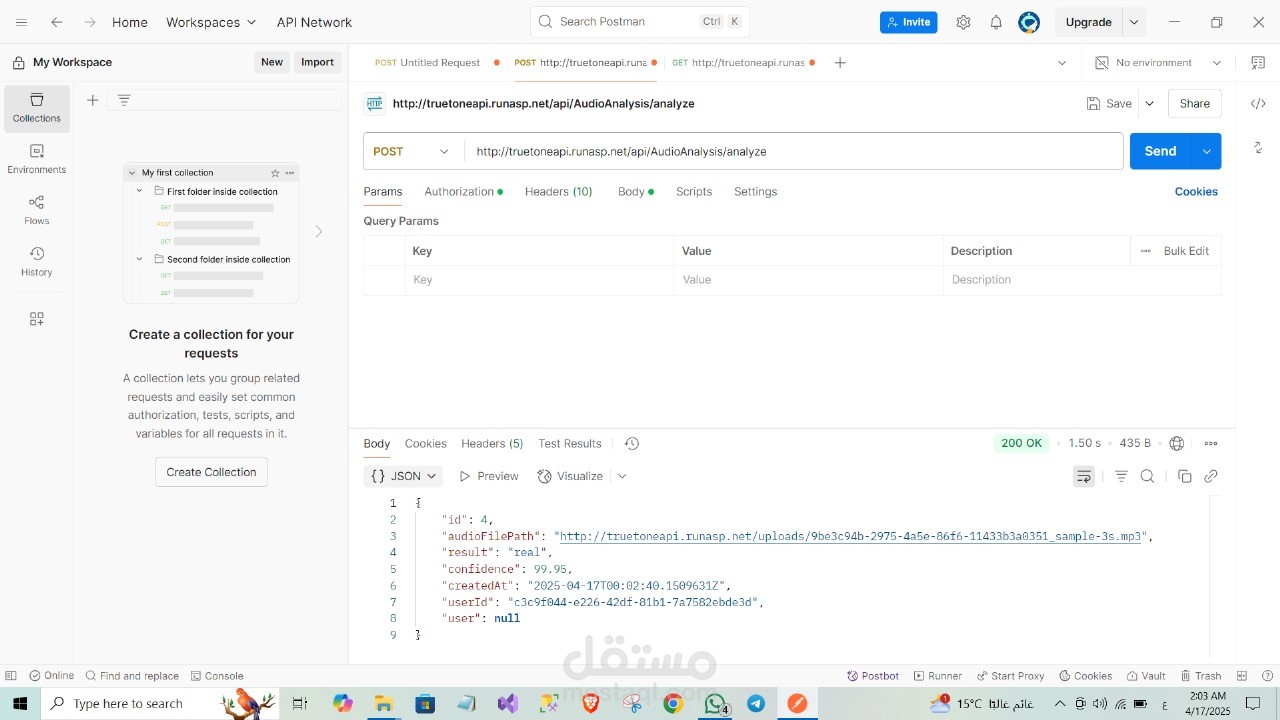The height and width of the screenshot is (720, 1280).
Task: Search the response with magnifier icon
Action: point(1148,476)
